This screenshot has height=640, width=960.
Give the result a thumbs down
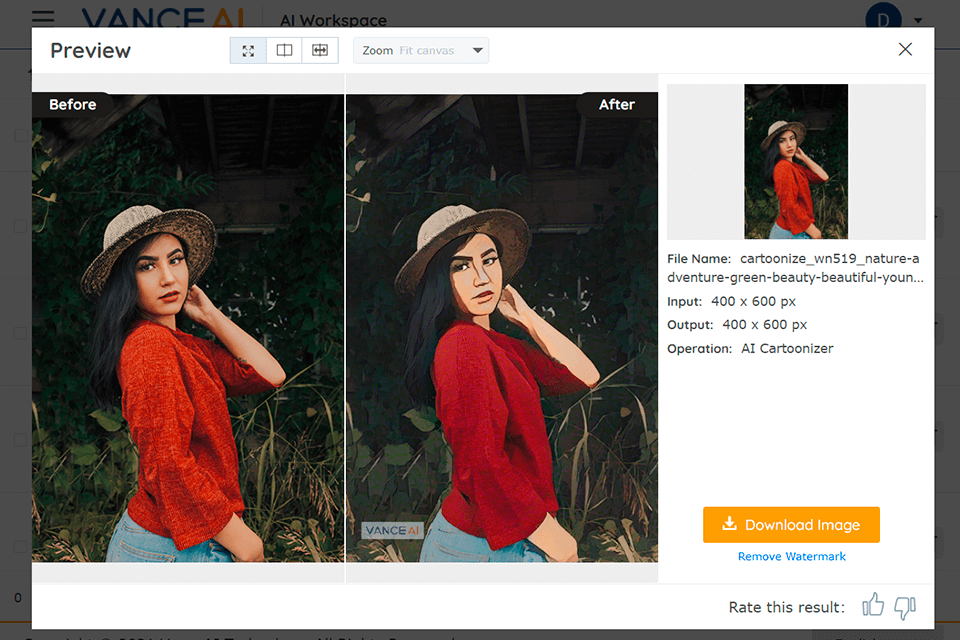coord(905,608)
